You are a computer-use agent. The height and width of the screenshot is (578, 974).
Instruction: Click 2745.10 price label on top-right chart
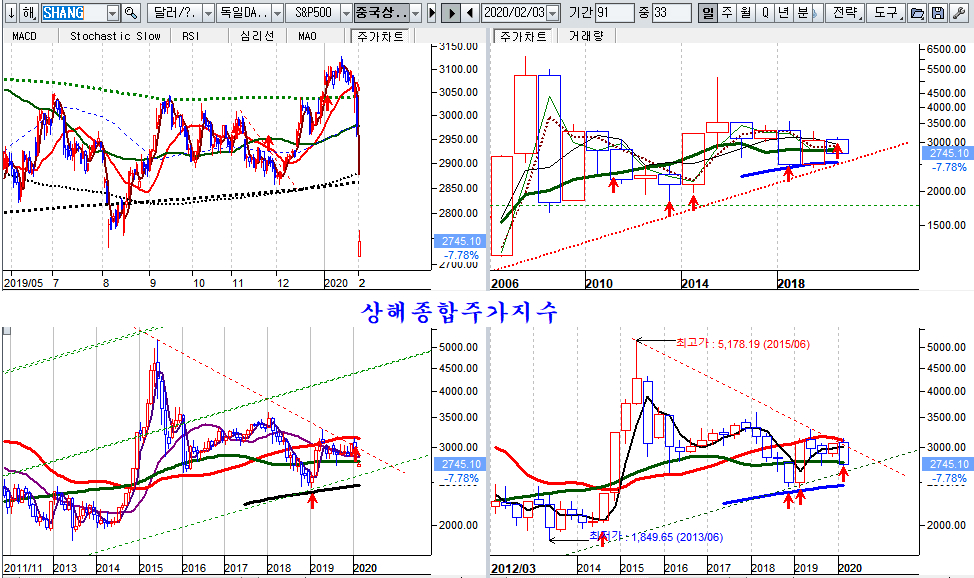(948, 153)
